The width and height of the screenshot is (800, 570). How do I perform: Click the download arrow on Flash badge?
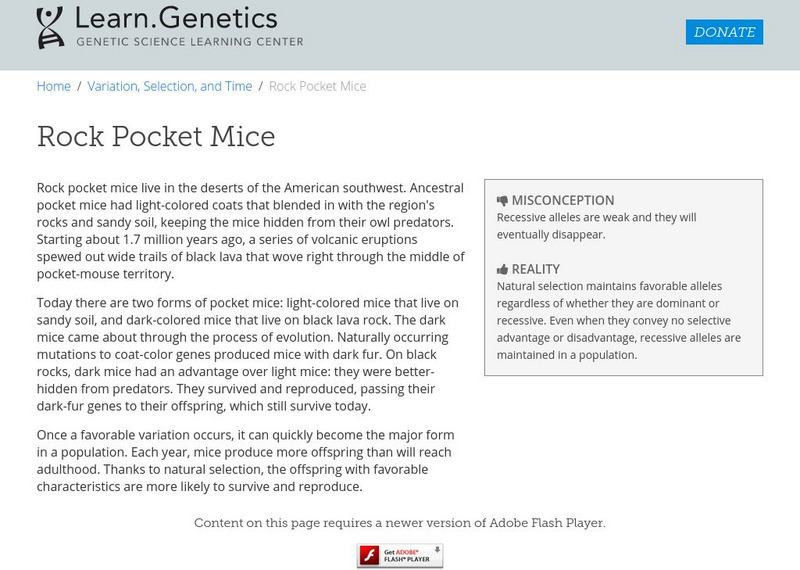click(x=436, y=549)
